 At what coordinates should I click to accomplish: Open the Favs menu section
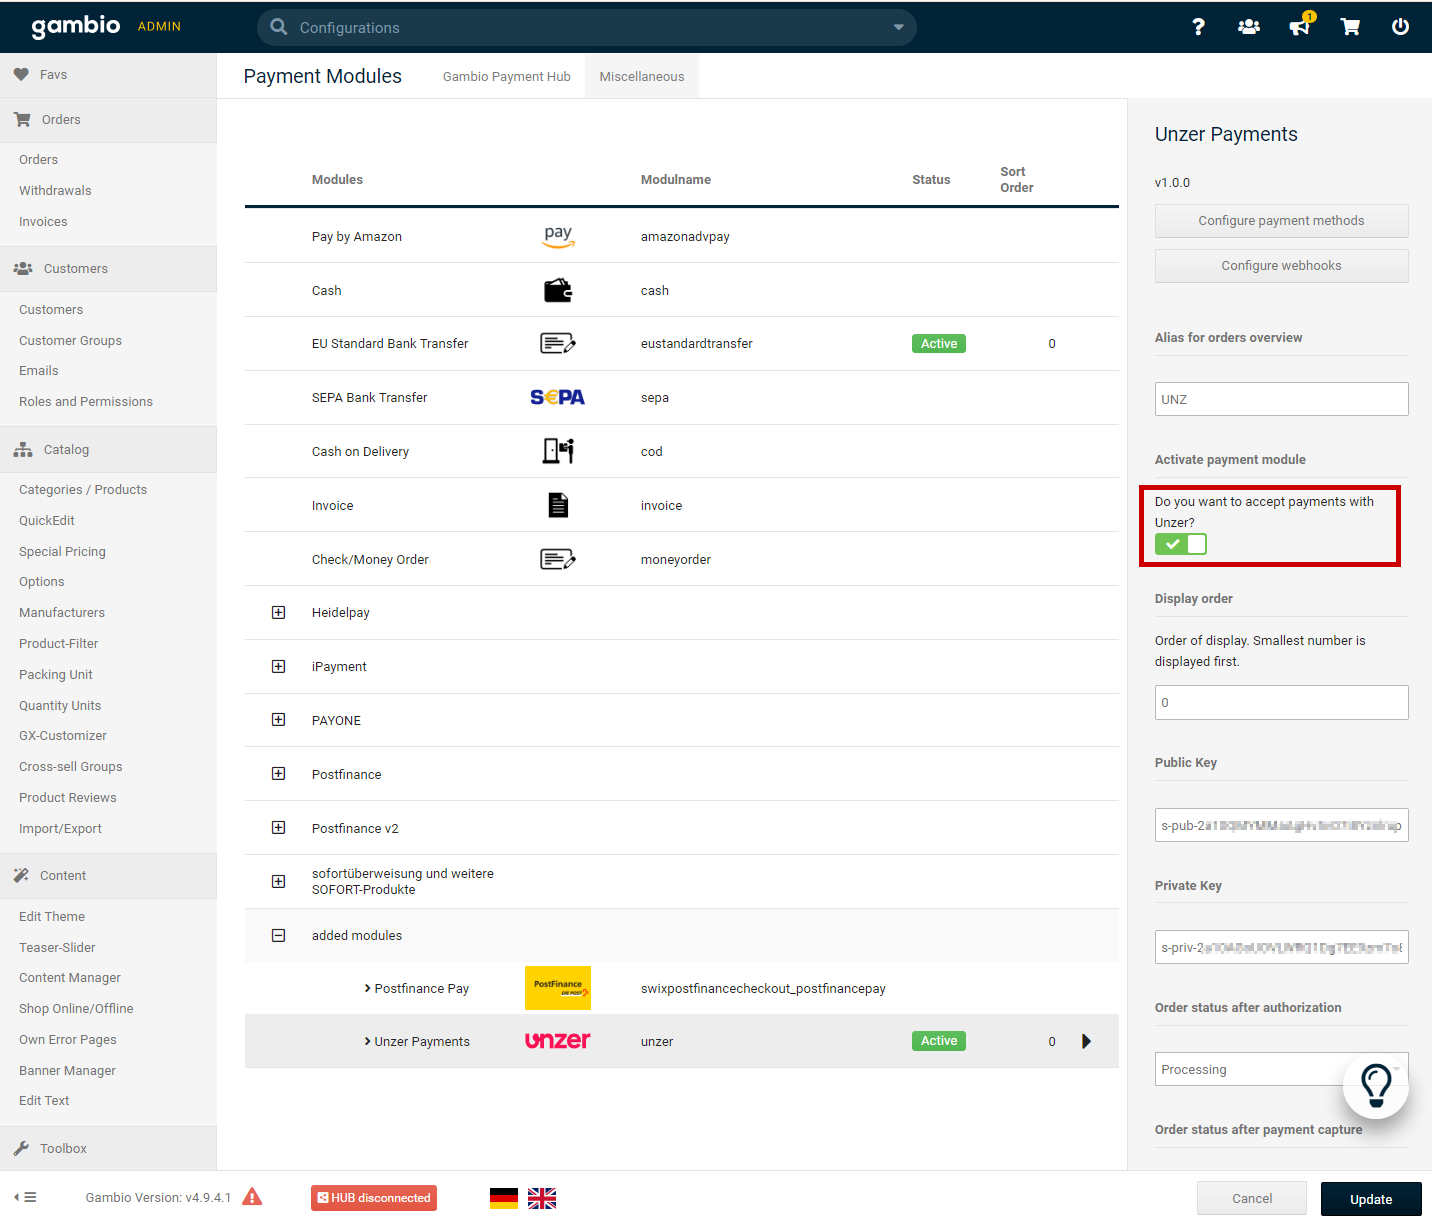point(108,75)
